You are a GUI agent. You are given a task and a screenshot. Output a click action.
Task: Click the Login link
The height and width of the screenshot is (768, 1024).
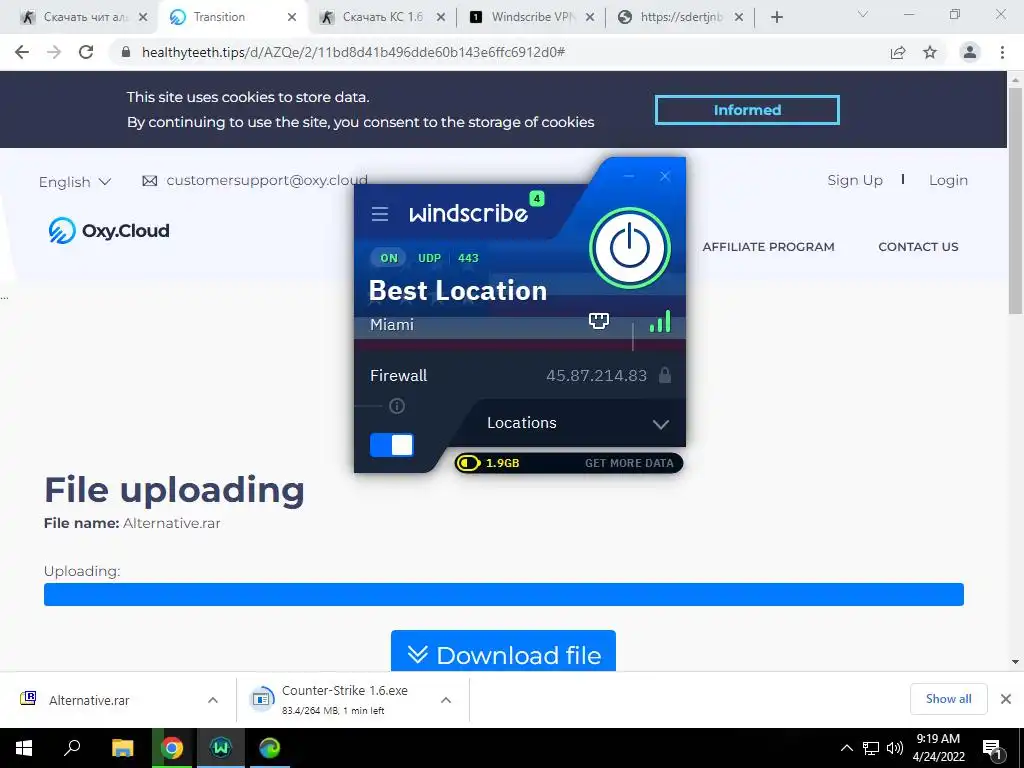pyautogui.click(x=948, y=180)
